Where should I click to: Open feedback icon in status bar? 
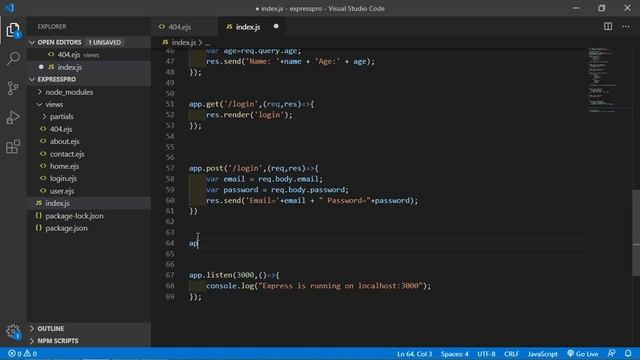pyautogui.click(x=611, y=353)
